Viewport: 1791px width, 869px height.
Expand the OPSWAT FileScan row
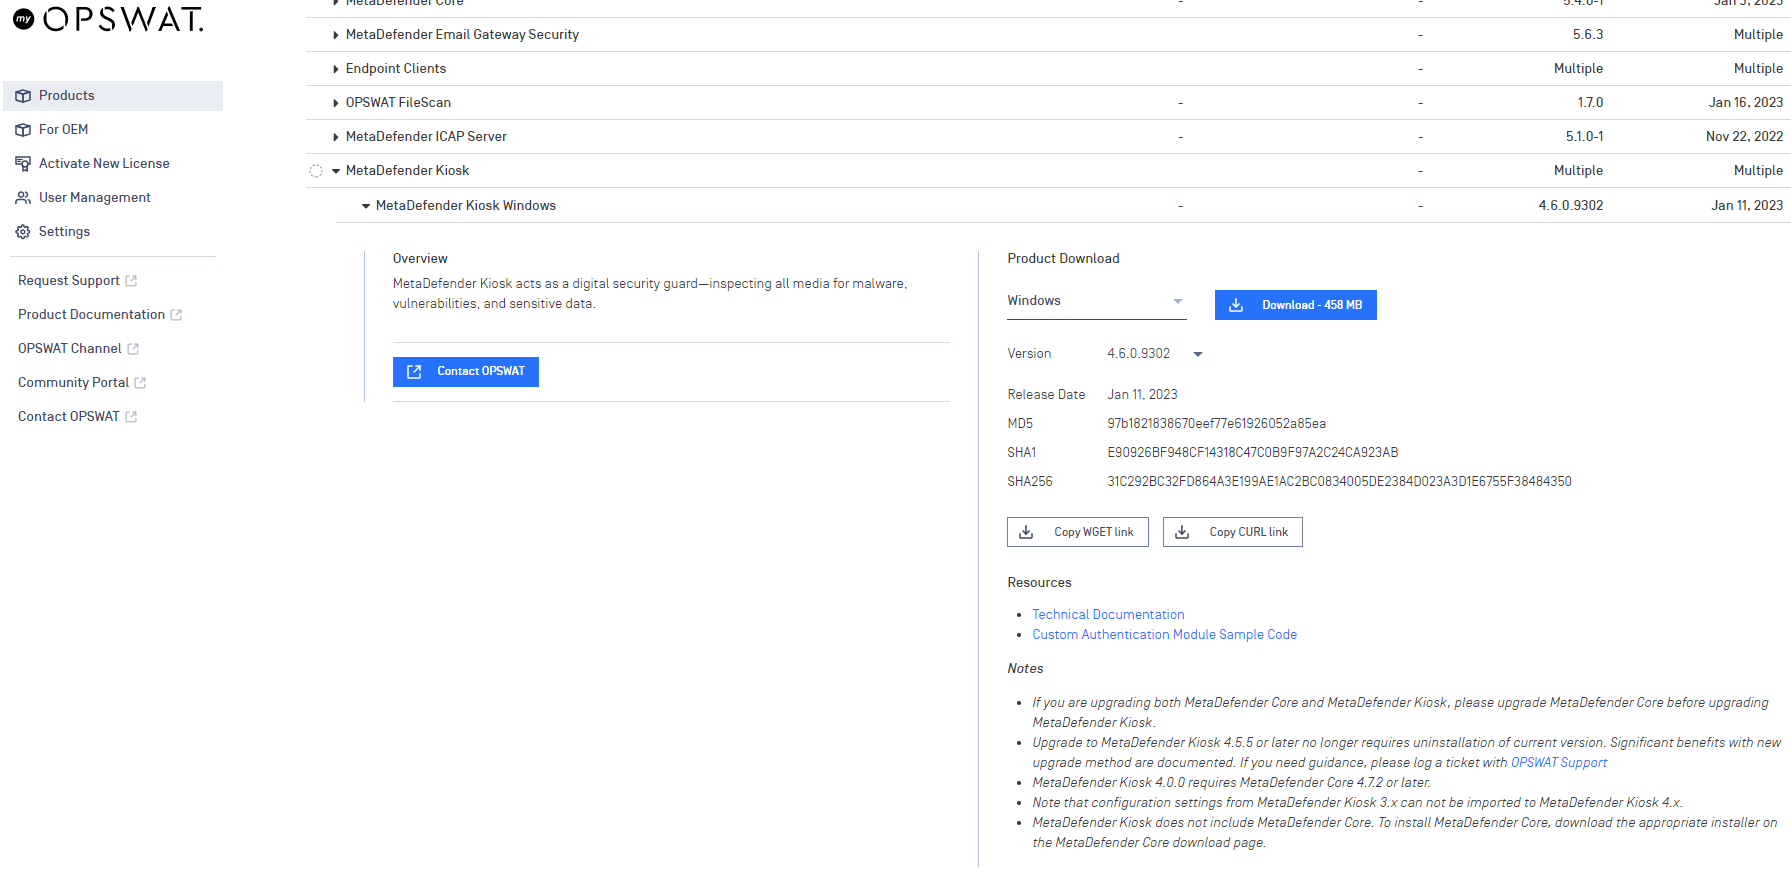pyautogui.click(x=336, y=103)
